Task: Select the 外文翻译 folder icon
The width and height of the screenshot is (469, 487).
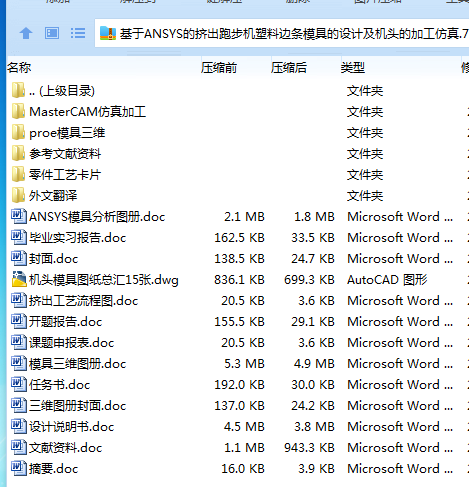Action: (x=18, y=195)
